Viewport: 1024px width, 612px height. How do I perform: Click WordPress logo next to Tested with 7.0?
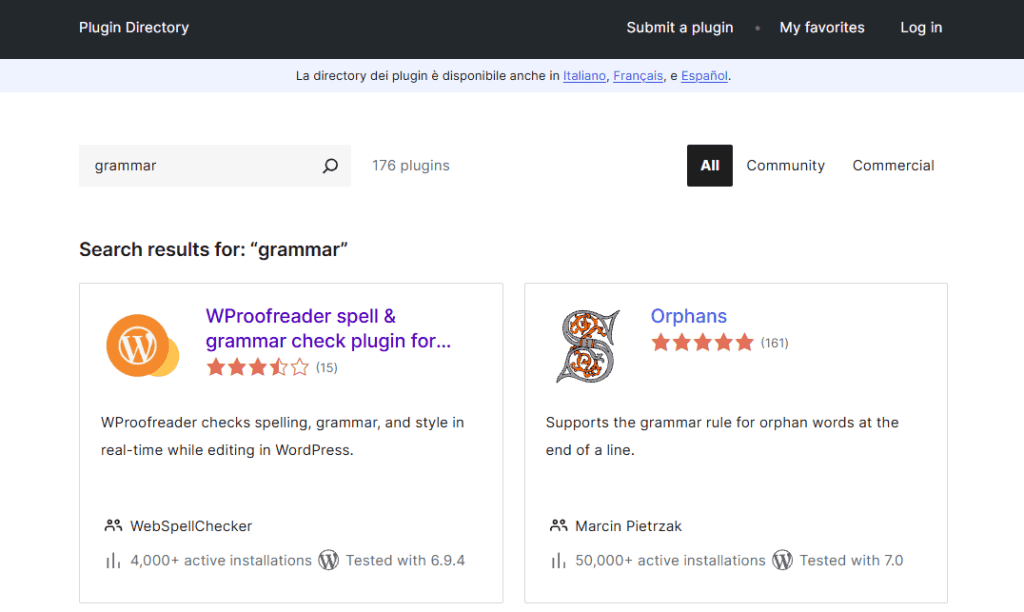pyautogui.click(x=782, y=560)
